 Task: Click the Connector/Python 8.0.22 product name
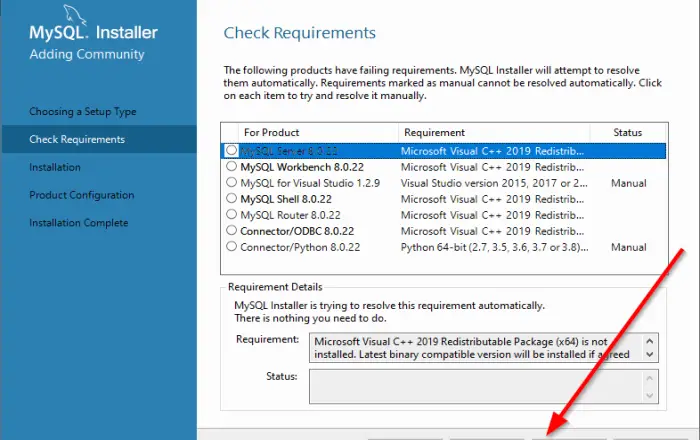point(300,247)
